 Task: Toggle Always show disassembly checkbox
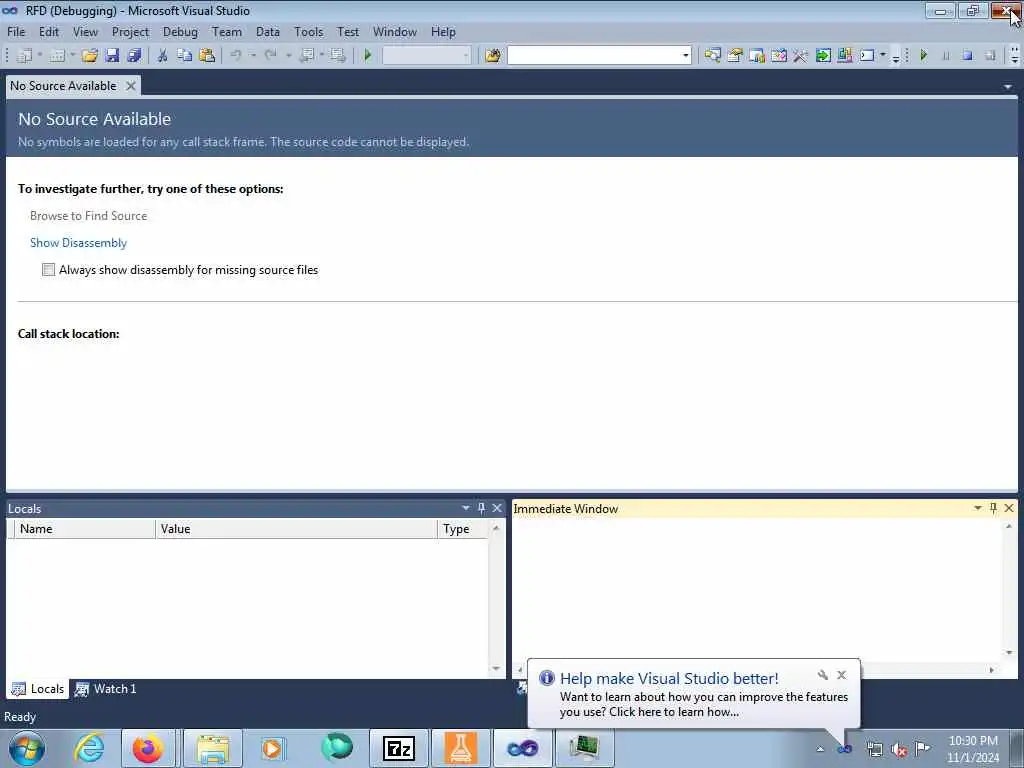point(48,270)
